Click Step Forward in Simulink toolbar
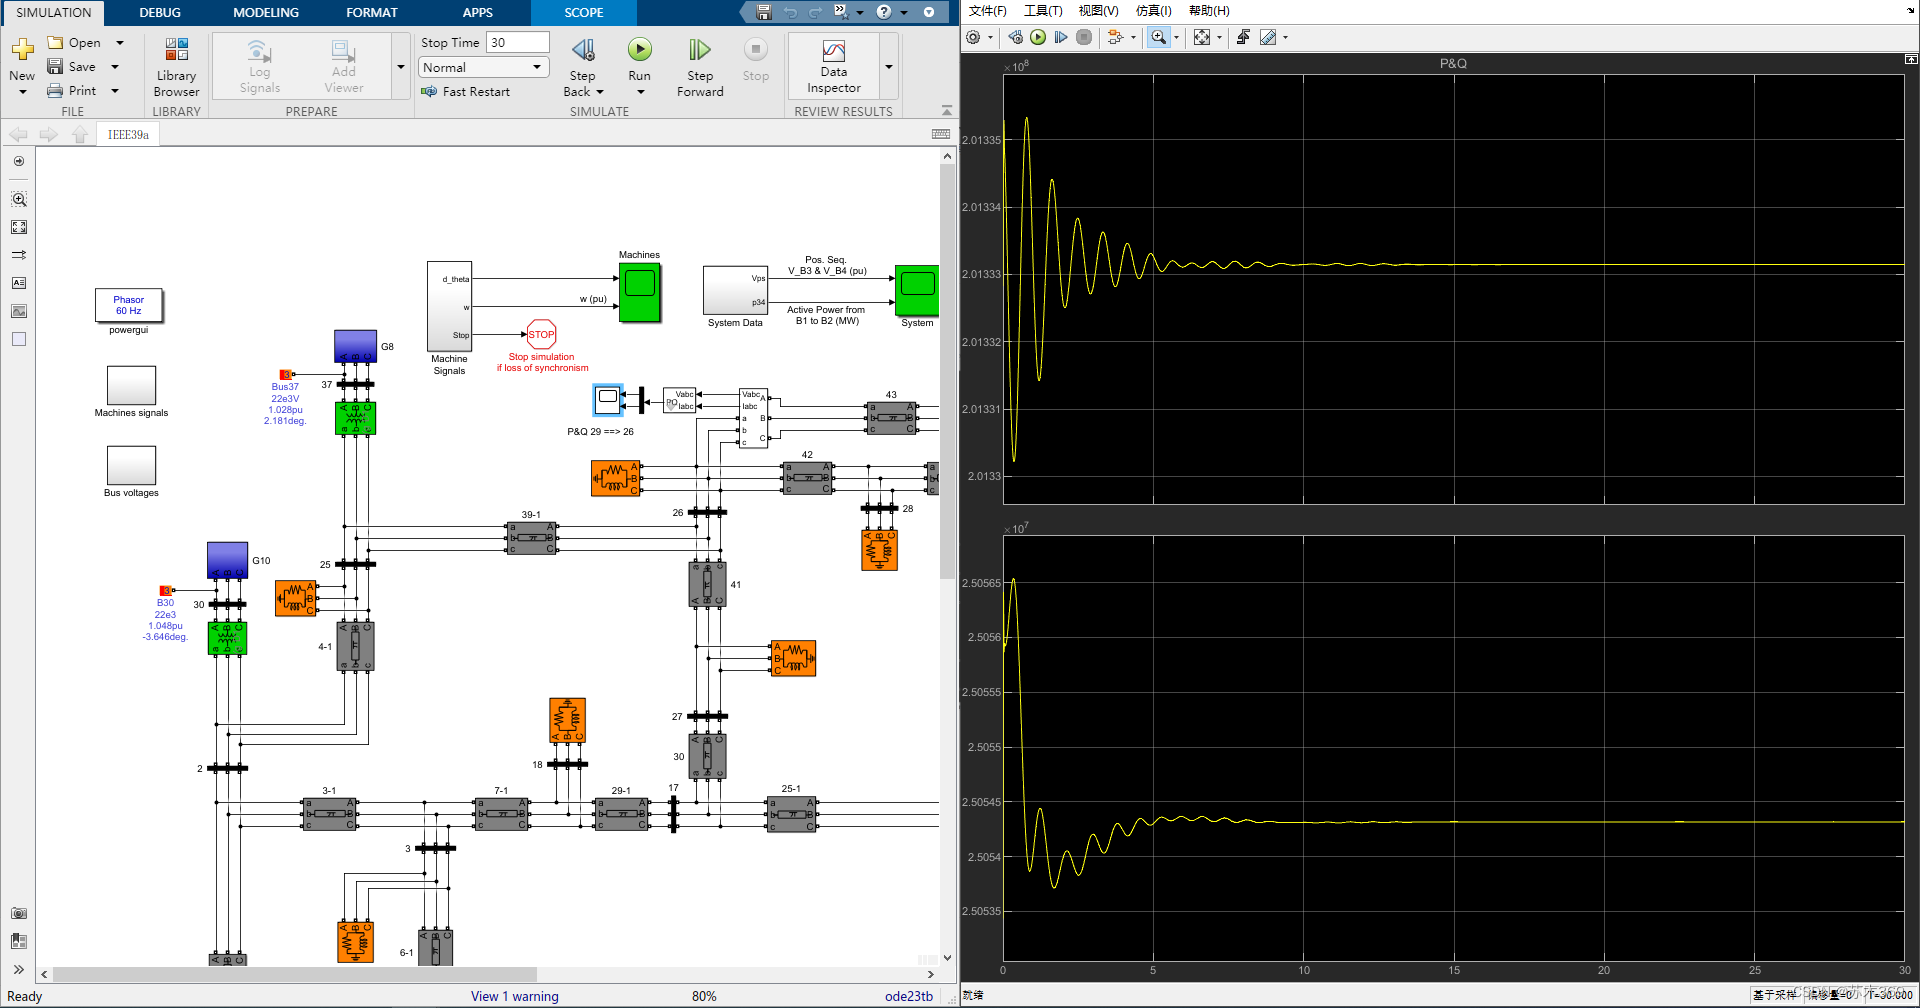This screenshot has height=1008, width=1920. 700,67
